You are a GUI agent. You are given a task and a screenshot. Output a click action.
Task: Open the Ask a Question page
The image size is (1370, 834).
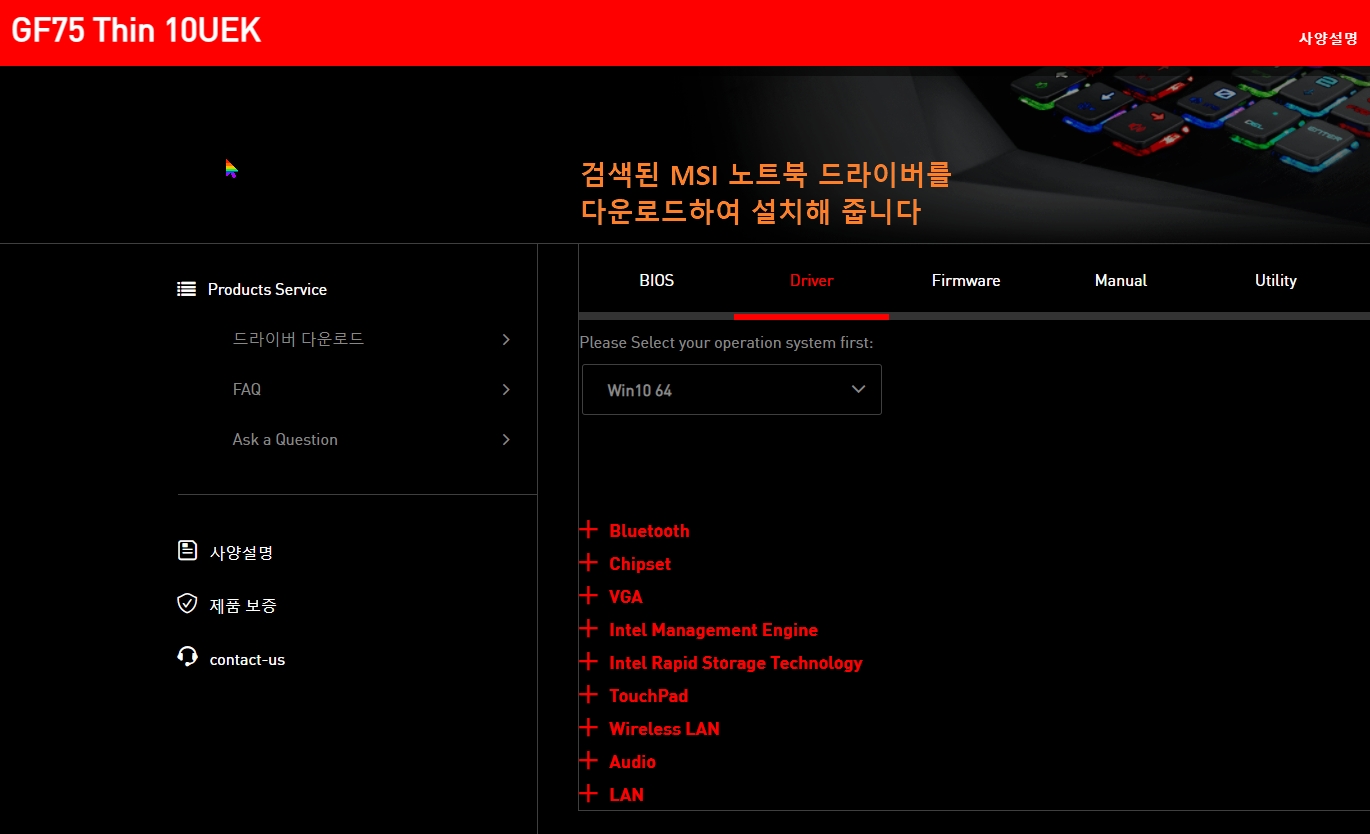285,439
